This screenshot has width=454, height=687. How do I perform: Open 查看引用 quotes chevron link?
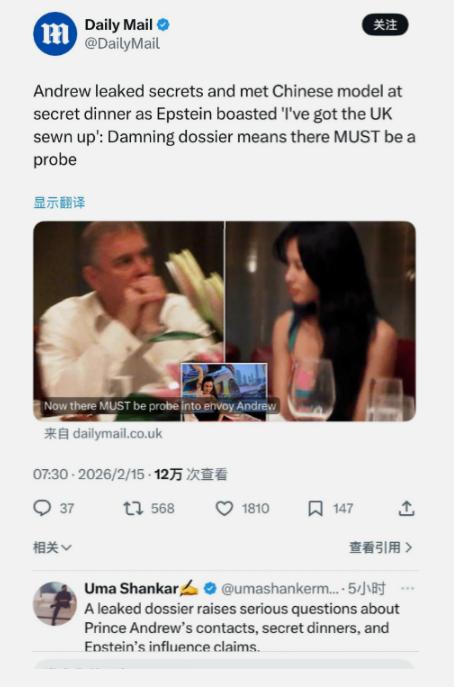coord(380,547)
